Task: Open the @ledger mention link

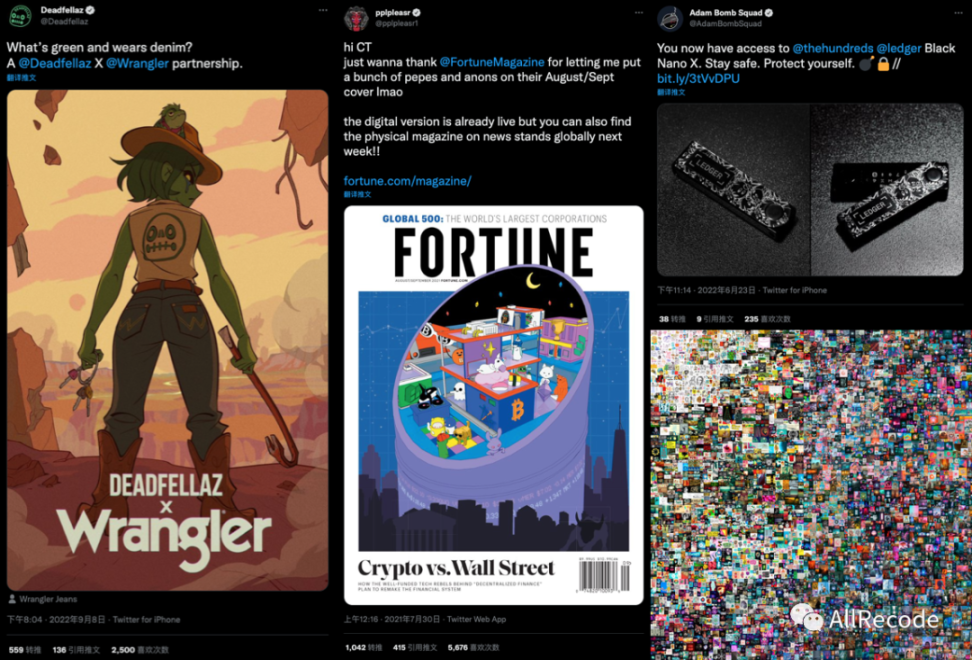Action: pyautogui.click(x=899, y=48)
